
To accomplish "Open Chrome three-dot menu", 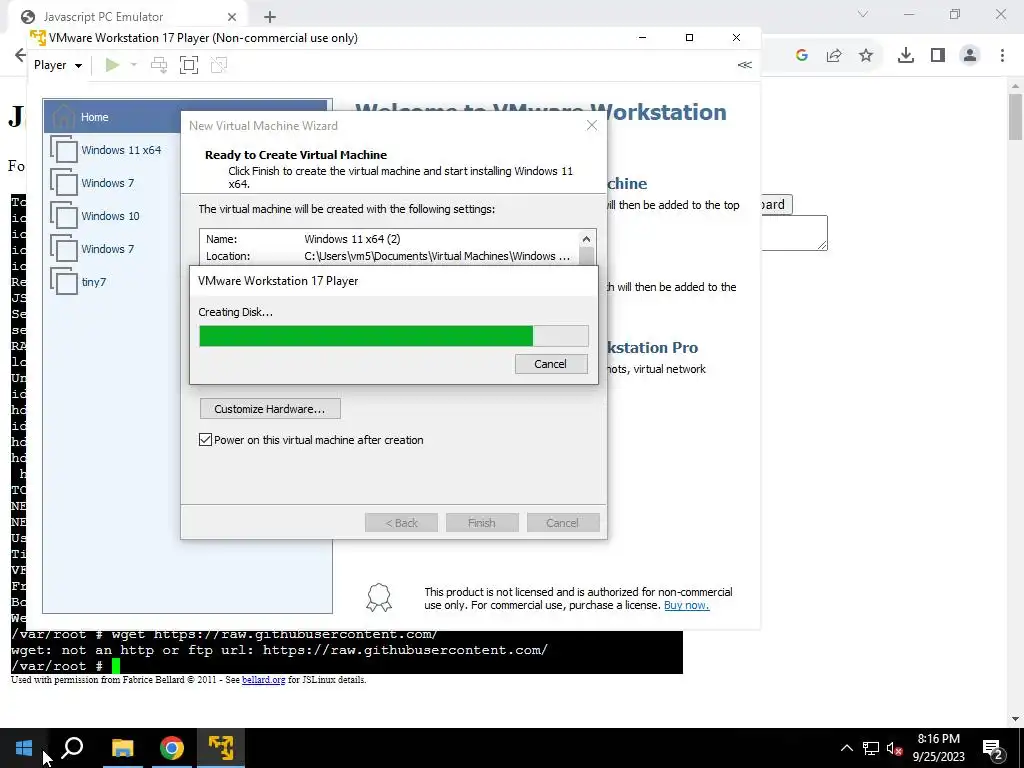I will (x=1002, y=56).
